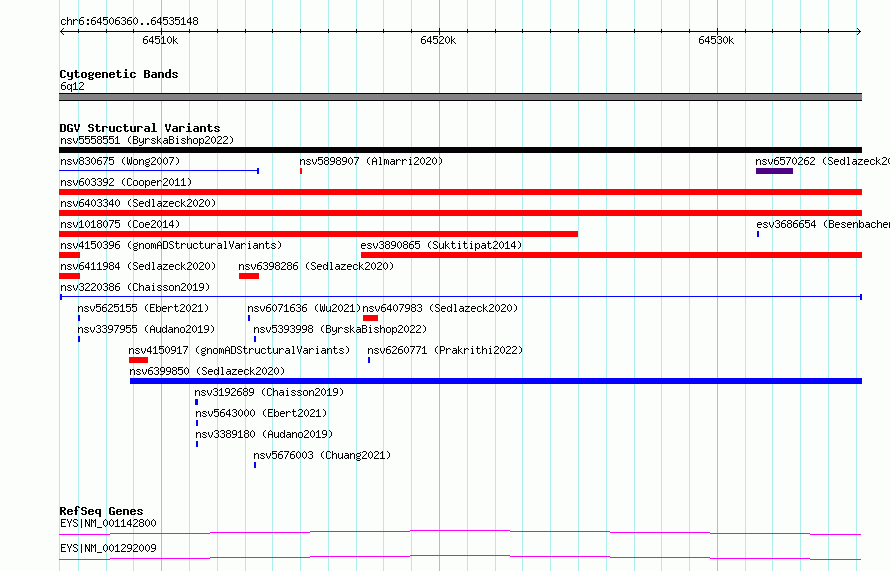Click the red nsv4150917 variant block
Image resolution: width=890 pixels, height=571 pixels.
tap(138, 360)
